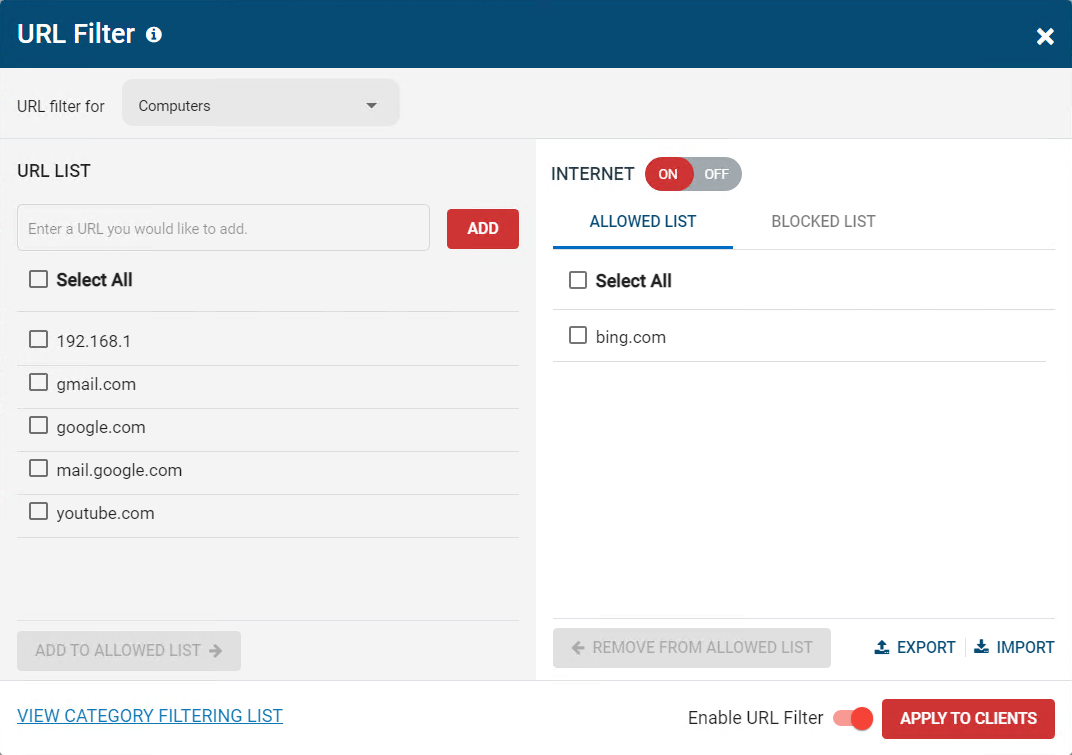Click ADD TO ALLOWED LIST button

[x=129, y=650]
